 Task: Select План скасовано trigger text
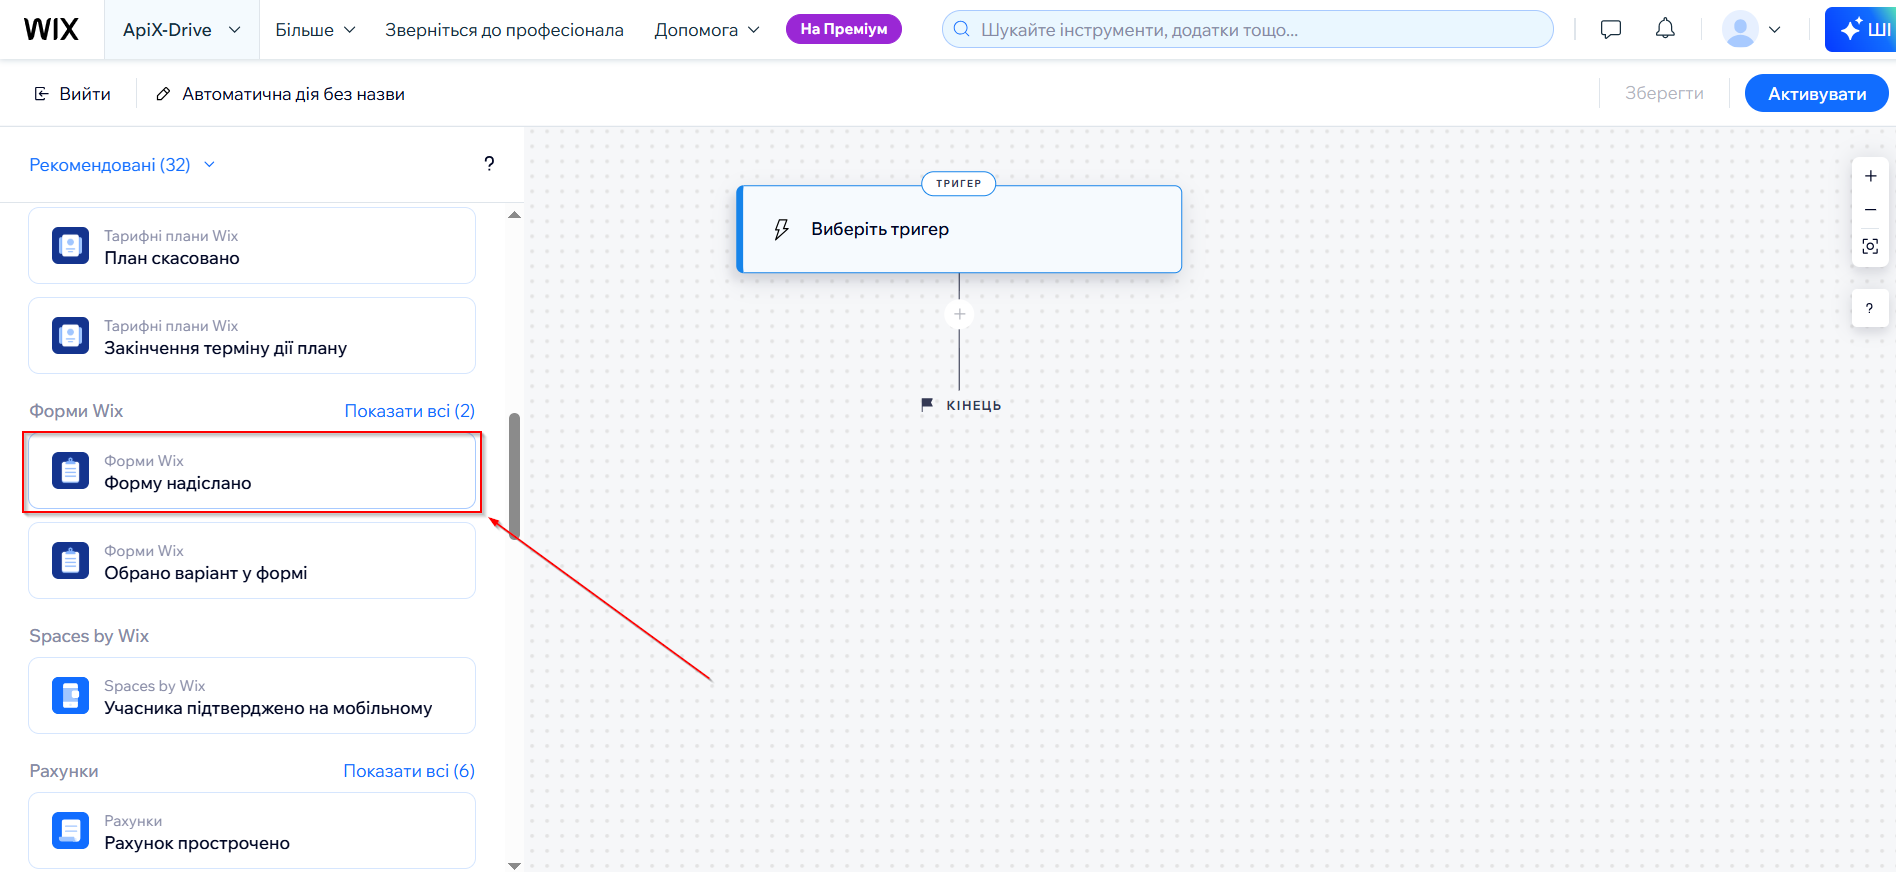click(172, 258)
